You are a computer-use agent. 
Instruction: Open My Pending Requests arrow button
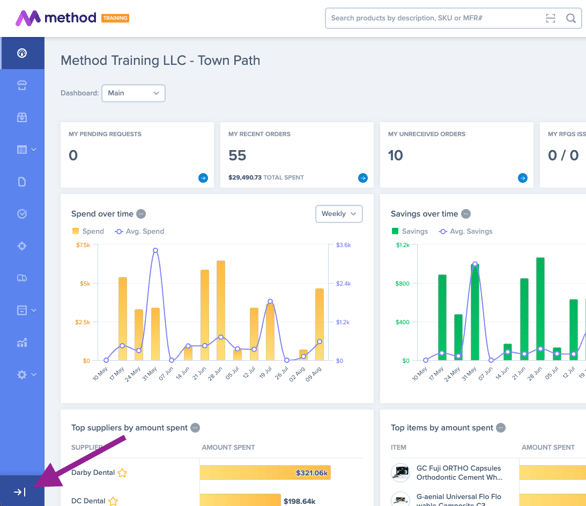tap(203, 178)
